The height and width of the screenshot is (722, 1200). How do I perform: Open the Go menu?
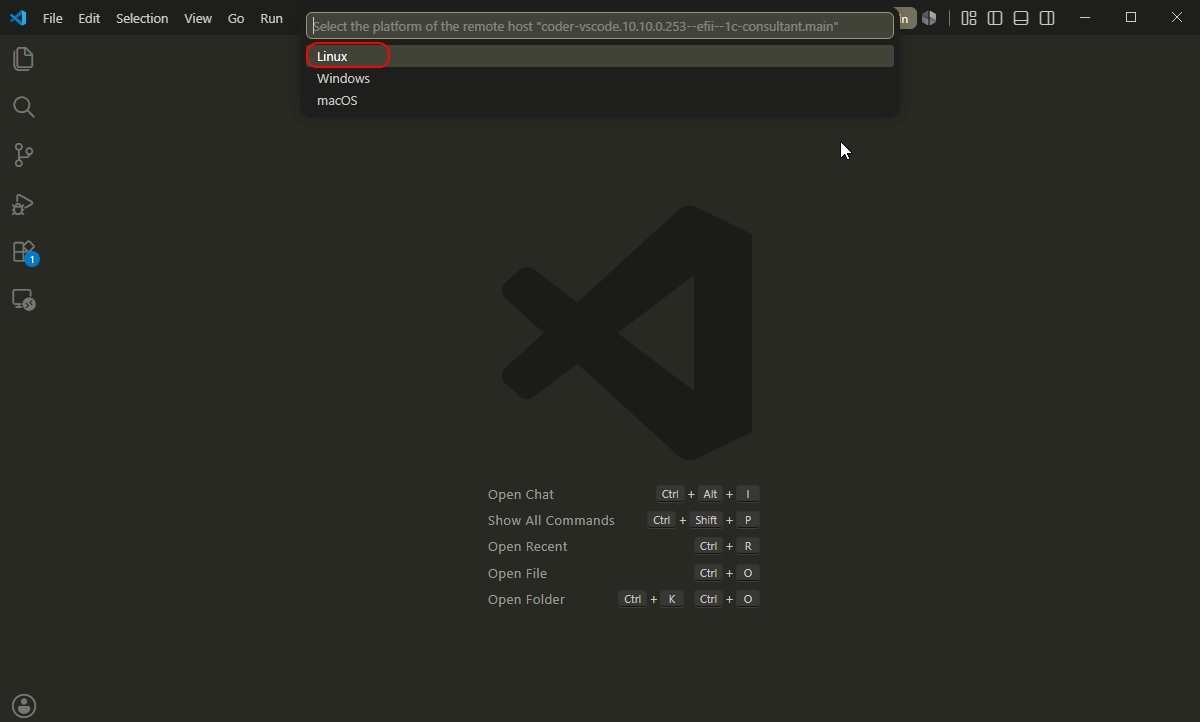click(236, 18)
